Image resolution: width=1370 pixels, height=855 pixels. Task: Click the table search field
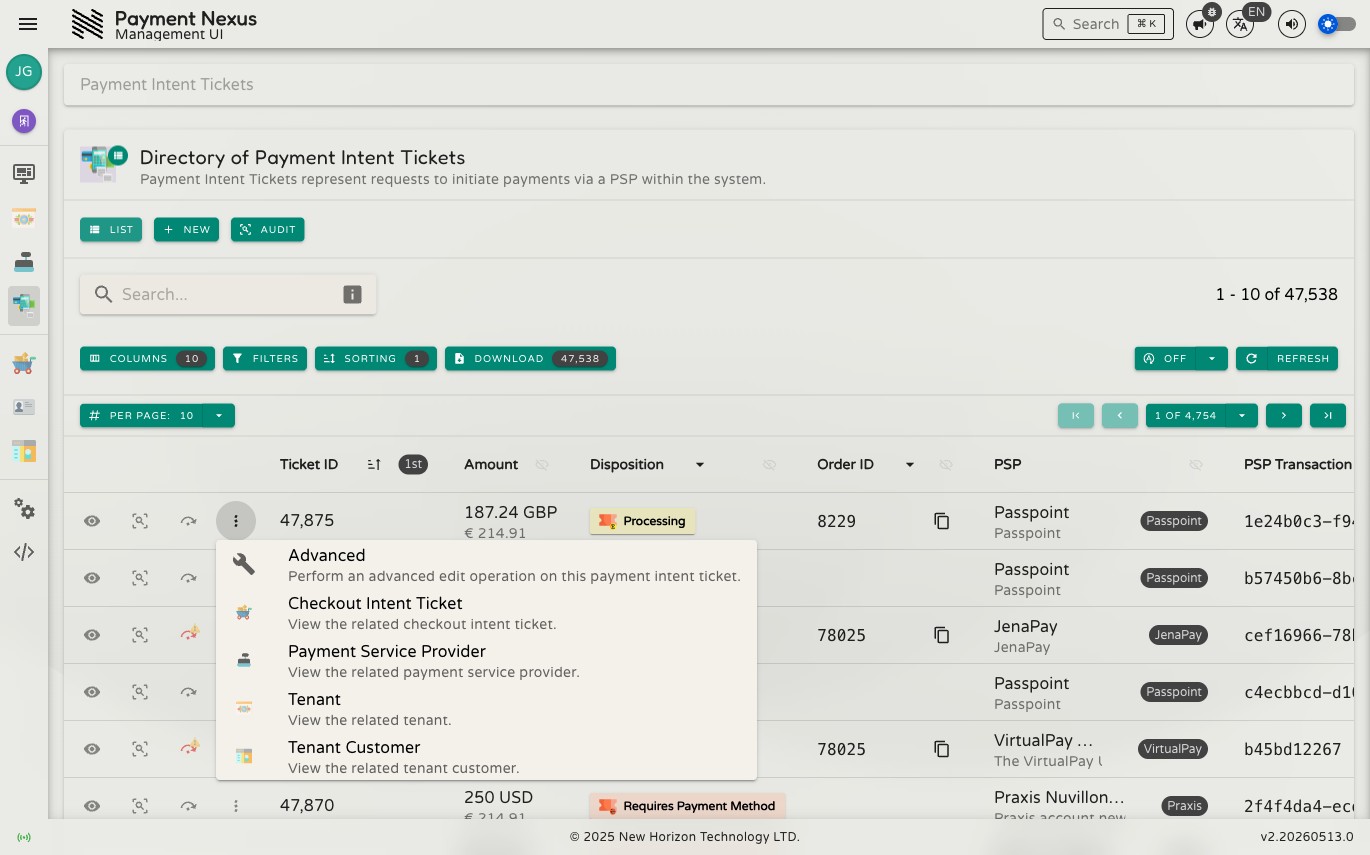(228, 294)
